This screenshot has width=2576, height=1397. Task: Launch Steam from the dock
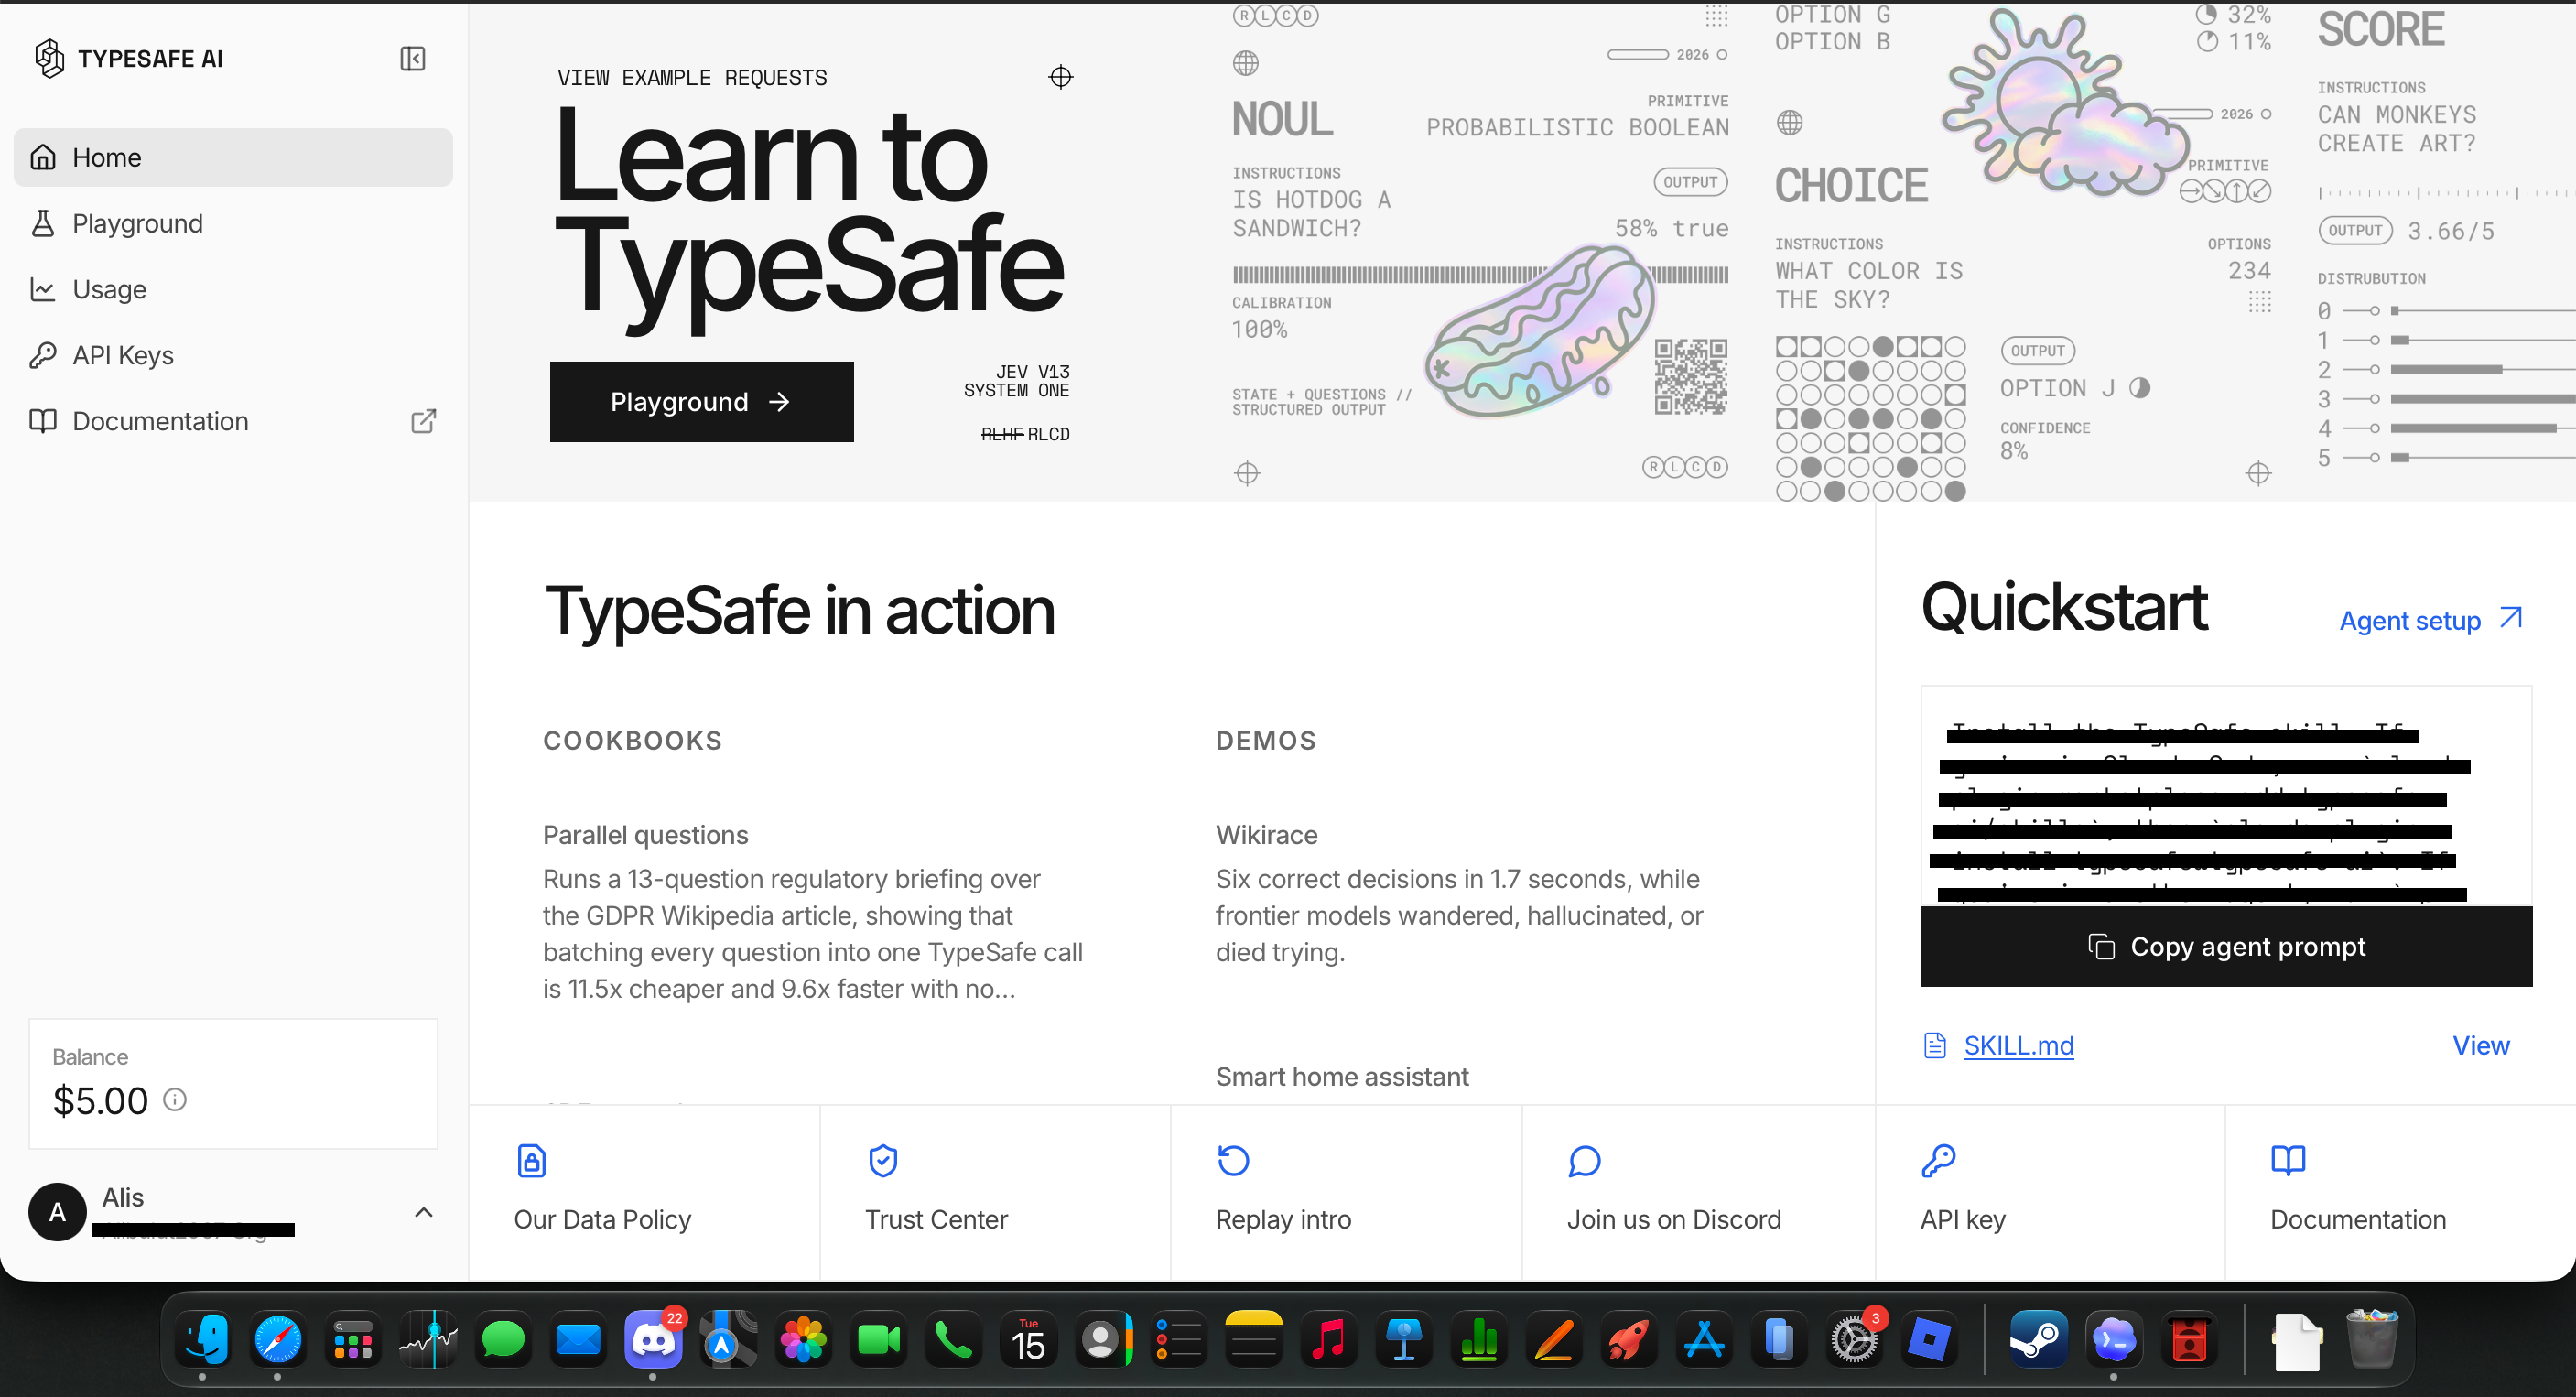(x=2038, y=1339)
